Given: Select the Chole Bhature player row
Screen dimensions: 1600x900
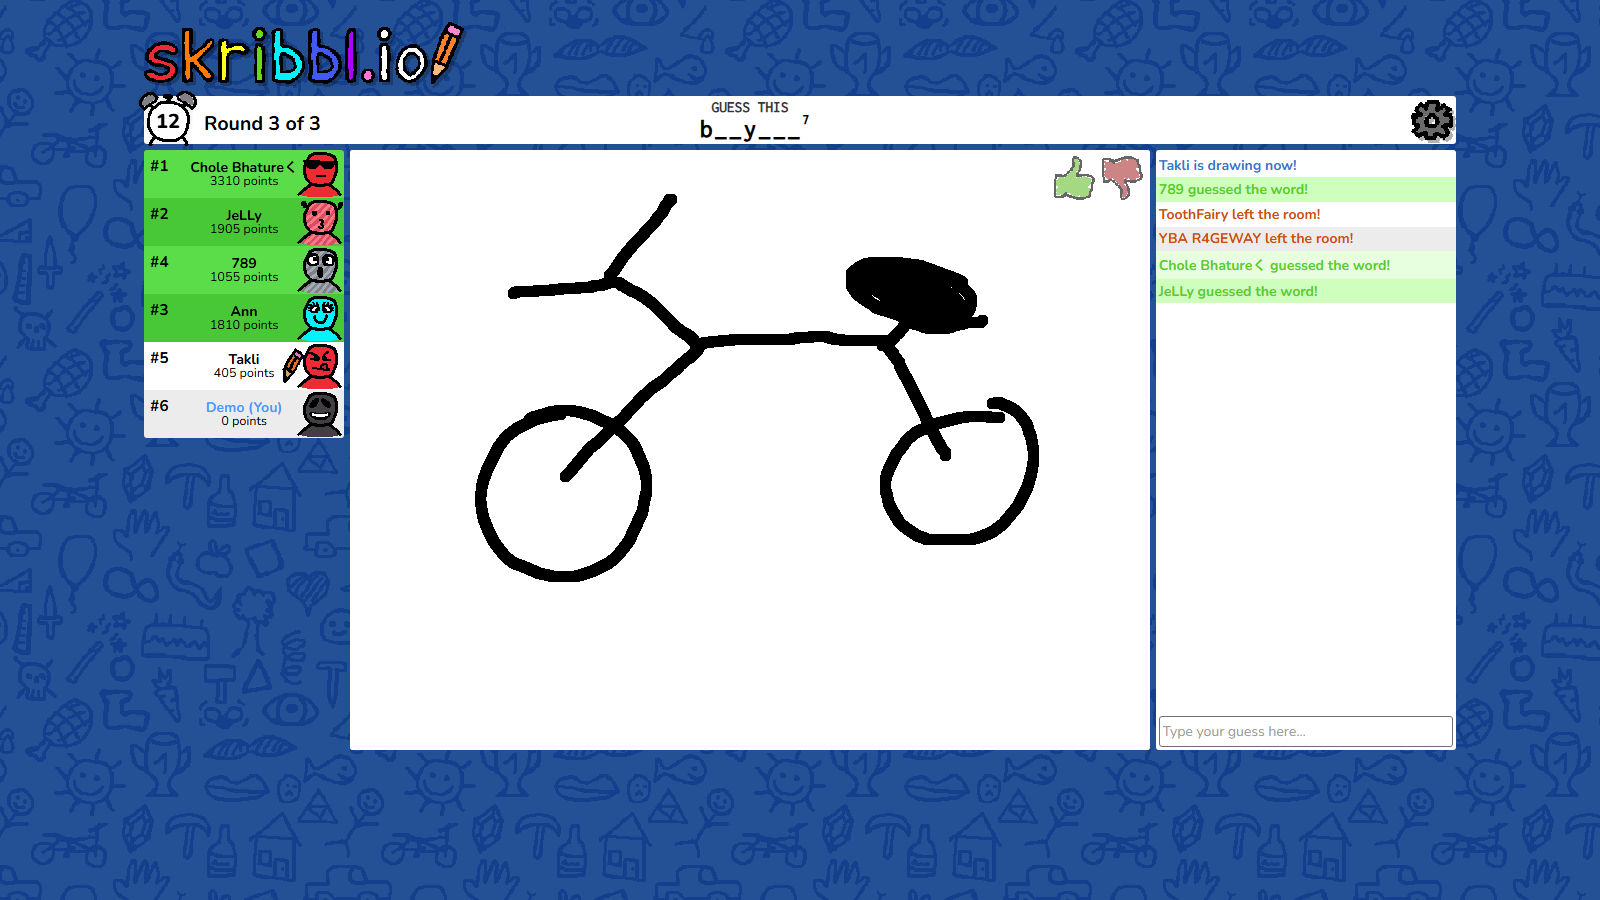Looking at the screenshot, I should point(244,174).
